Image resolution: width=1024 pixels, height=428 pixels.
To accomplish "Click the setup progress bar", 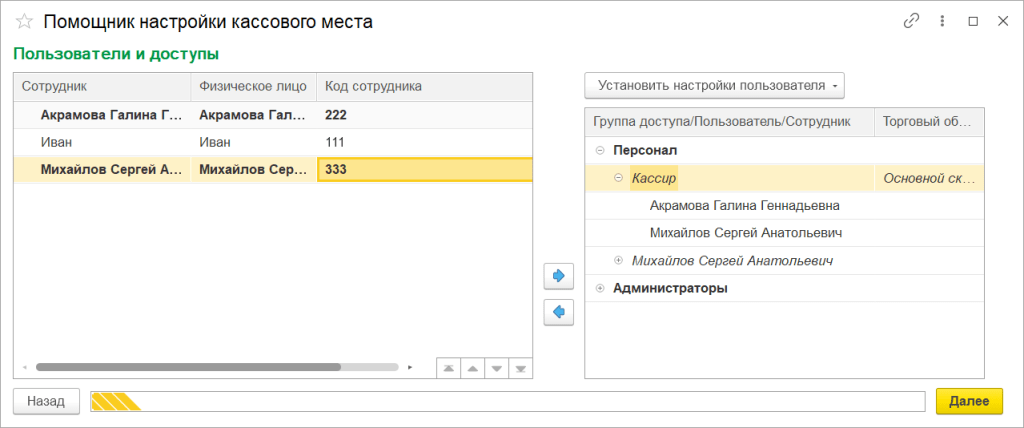I will 507,401.
